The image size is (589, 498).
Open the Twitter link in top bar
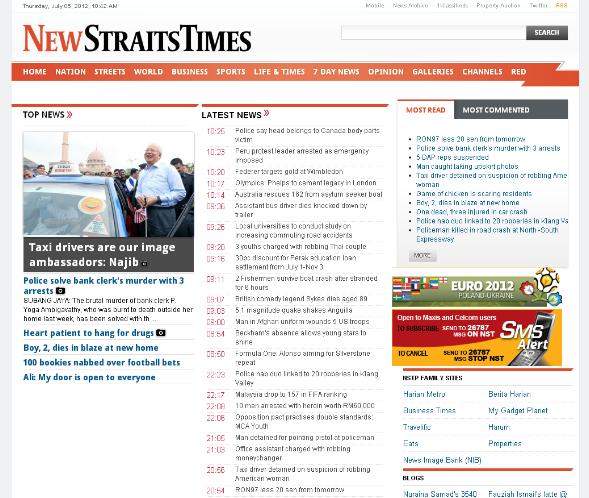point(538,6)
